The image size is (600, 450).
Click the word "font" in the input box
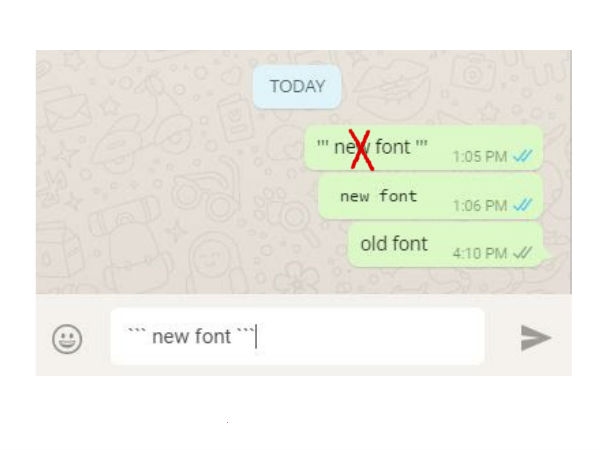(213, 336)
